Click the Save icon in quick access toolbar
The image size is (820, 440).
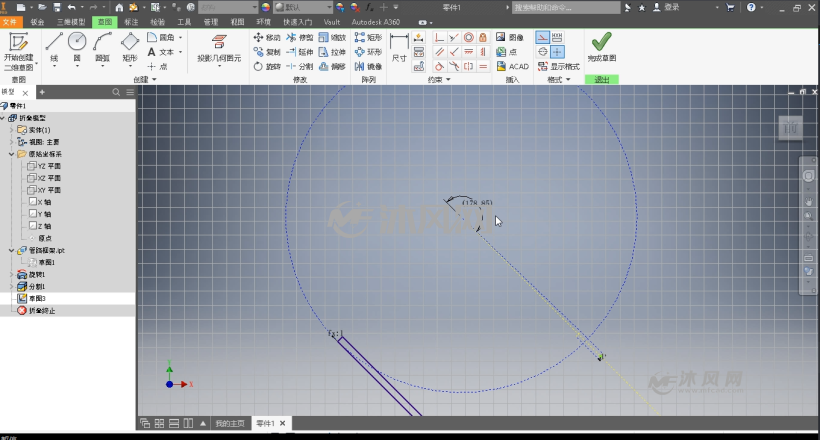point(57,7)
